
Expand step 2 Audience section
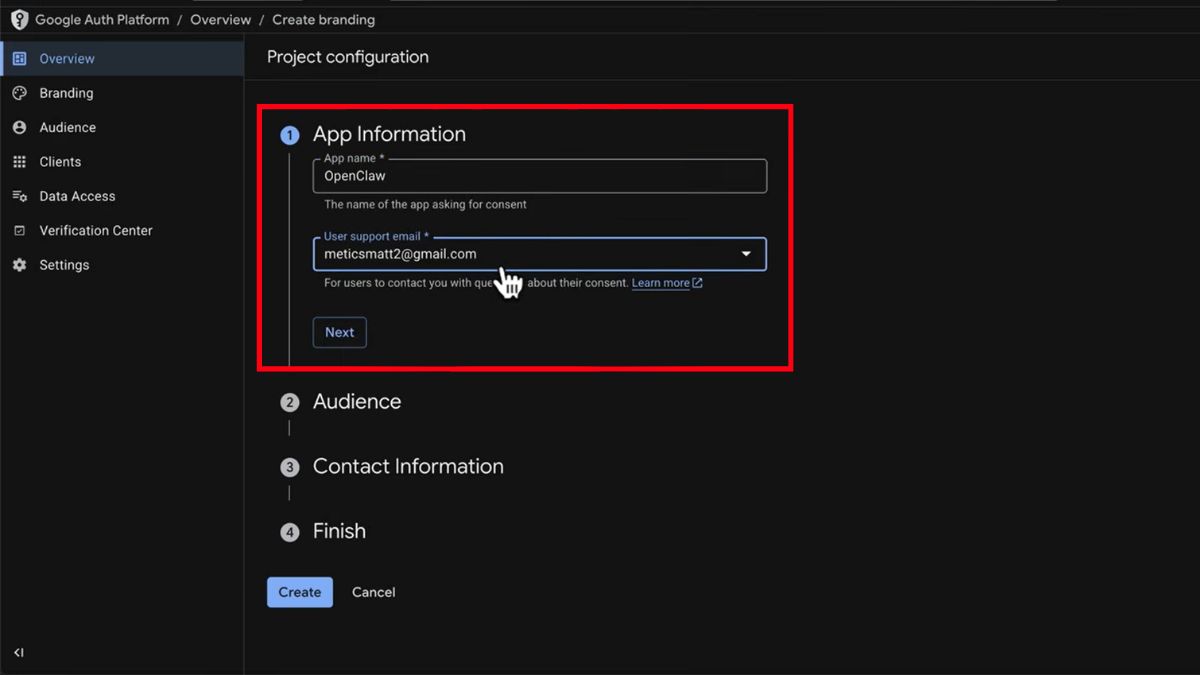click(356, 402)
